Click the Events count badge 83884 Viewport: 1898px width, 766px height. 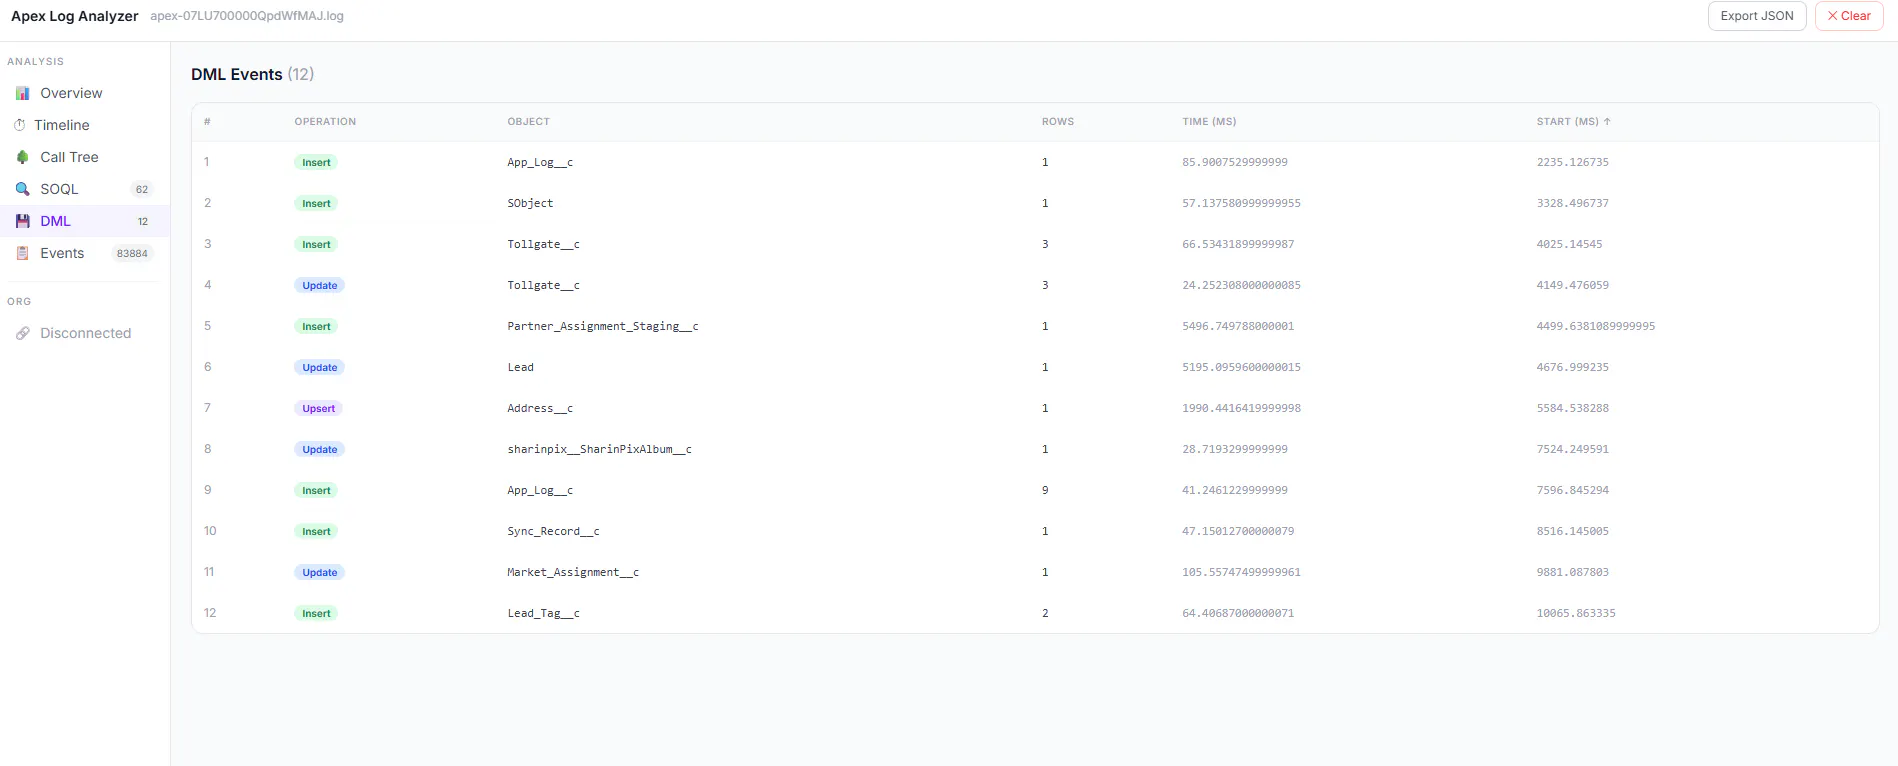132,253
